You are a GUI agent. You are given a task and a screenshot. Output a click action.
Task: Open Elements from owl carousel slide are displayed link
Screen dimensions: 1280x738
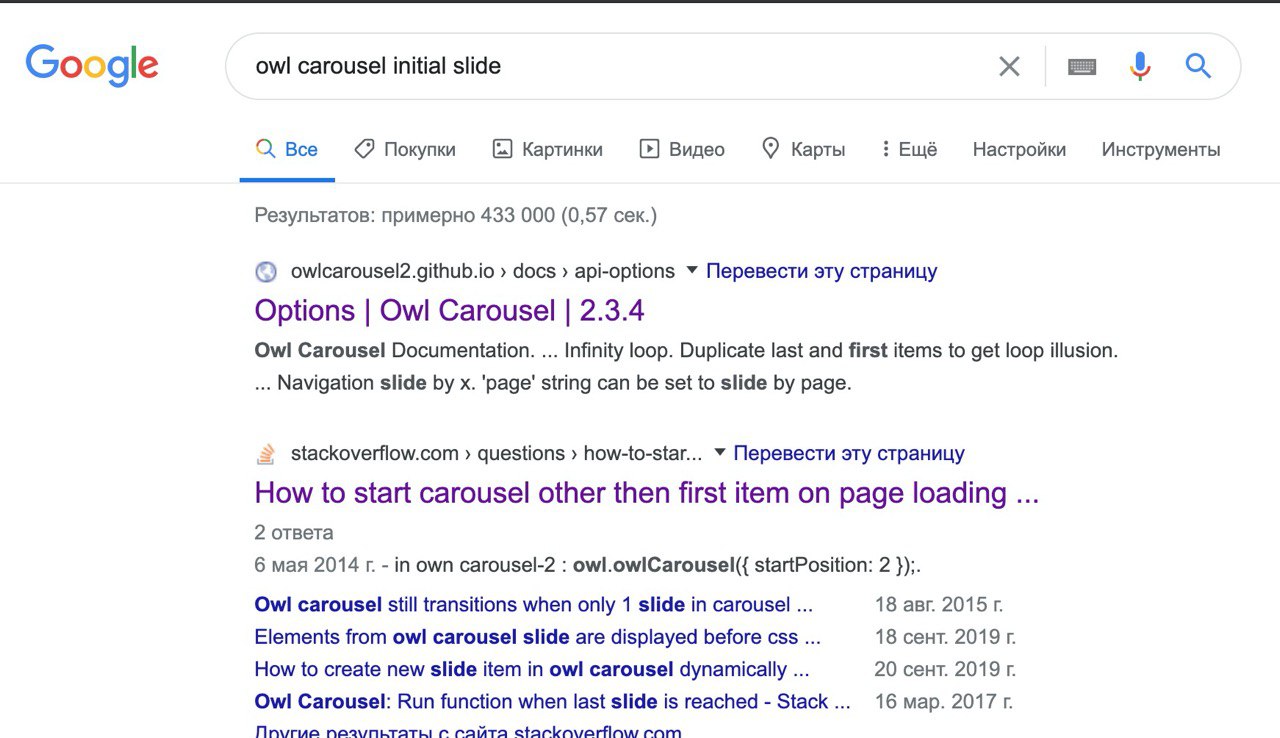(538, 637)
